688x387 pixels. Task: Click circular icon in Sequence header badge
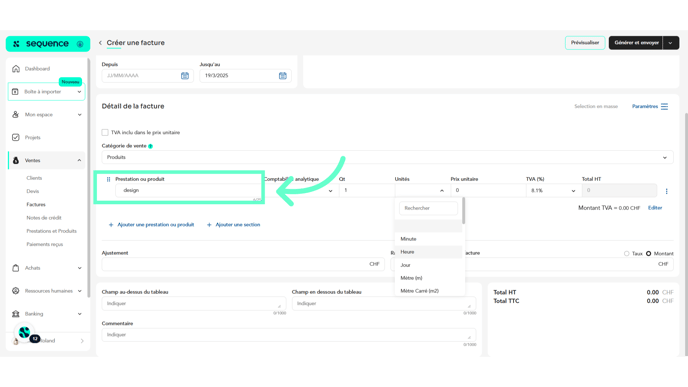80,44
